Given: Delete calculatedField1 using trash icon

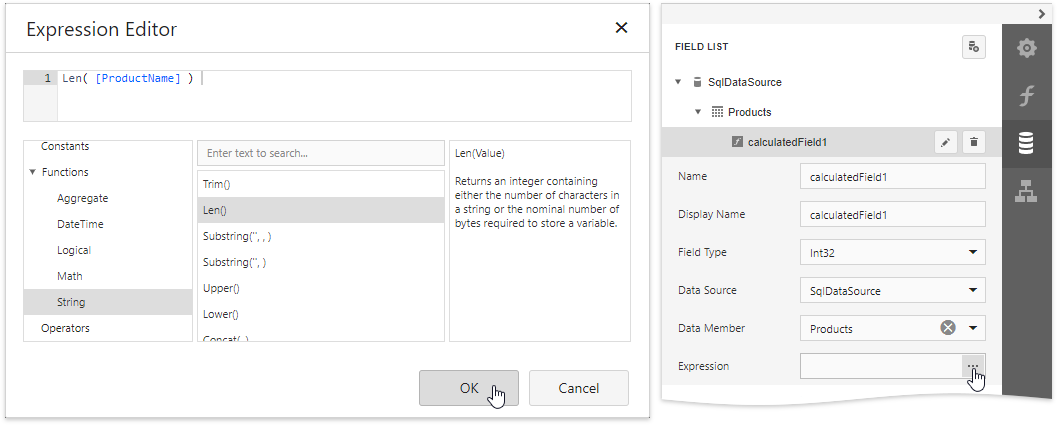Looking at the screenshot, I should click(975, 143).
